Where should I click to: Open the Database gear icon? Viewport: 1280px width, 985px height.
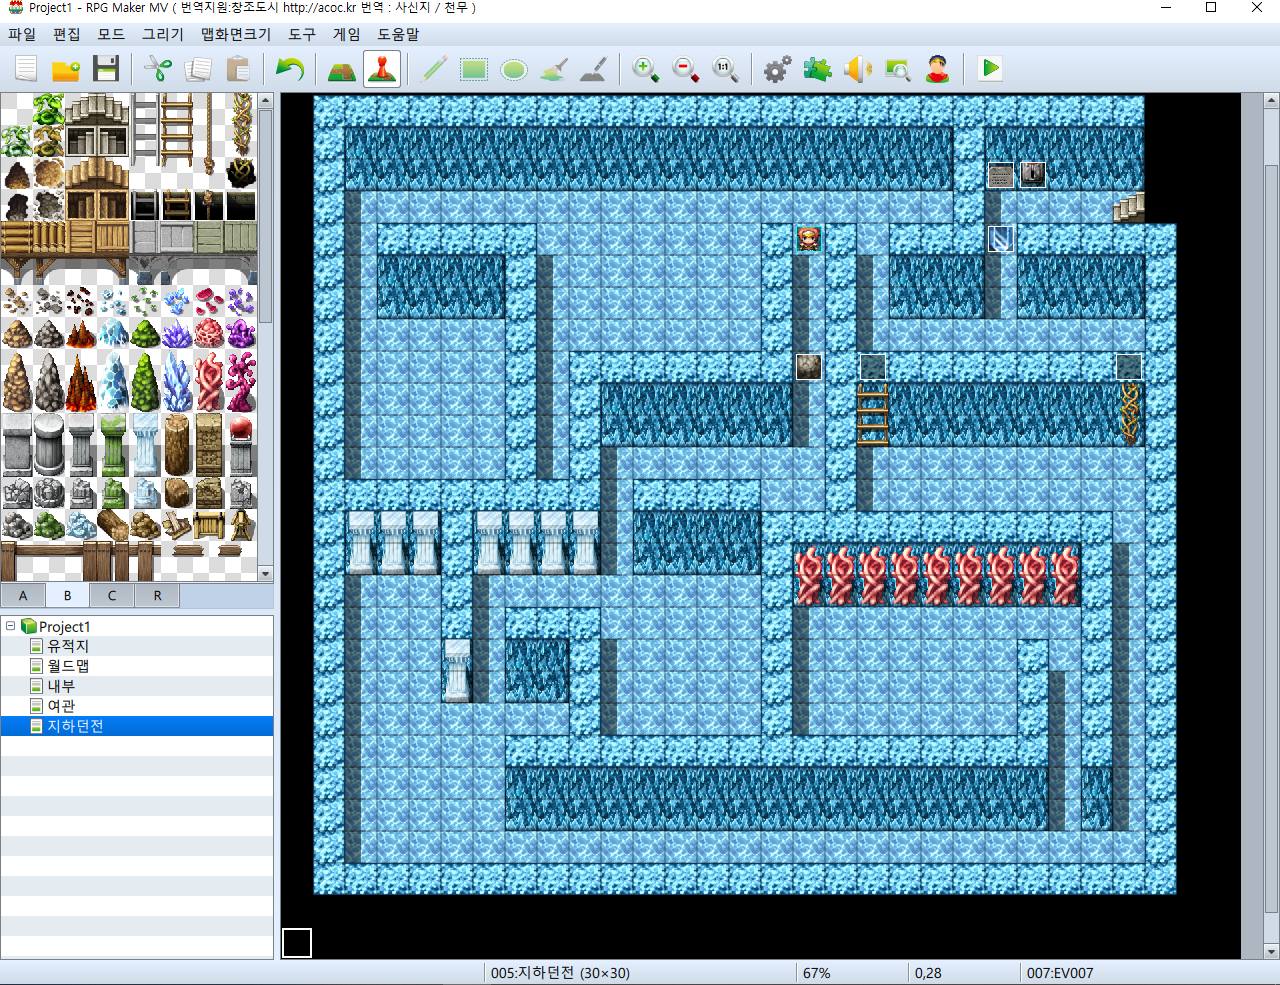(778, 69)
